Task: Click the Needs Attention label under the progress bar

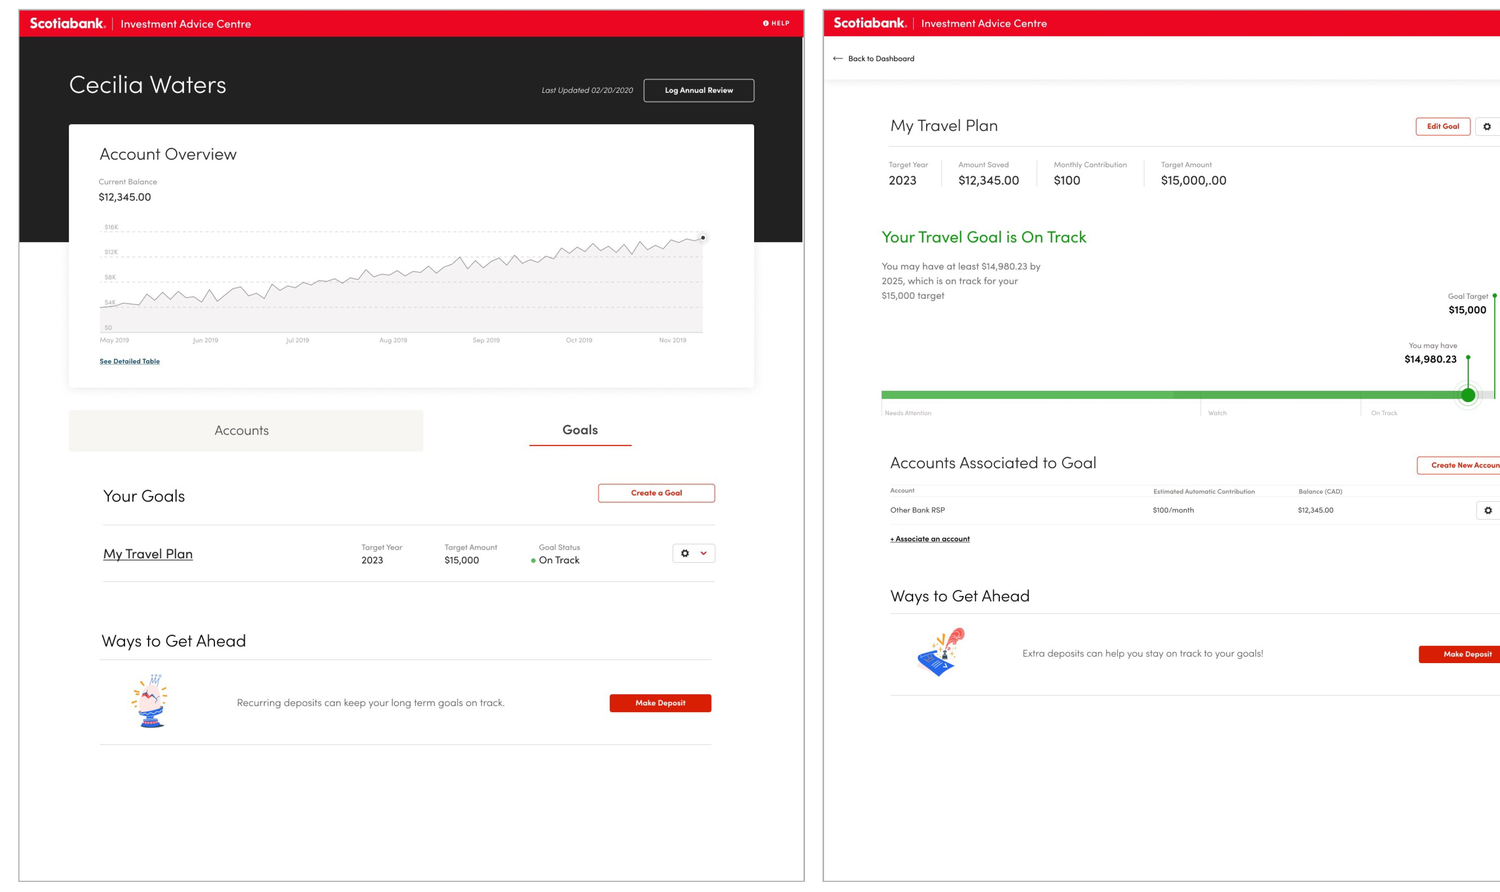Action: (x=908, y=413)
